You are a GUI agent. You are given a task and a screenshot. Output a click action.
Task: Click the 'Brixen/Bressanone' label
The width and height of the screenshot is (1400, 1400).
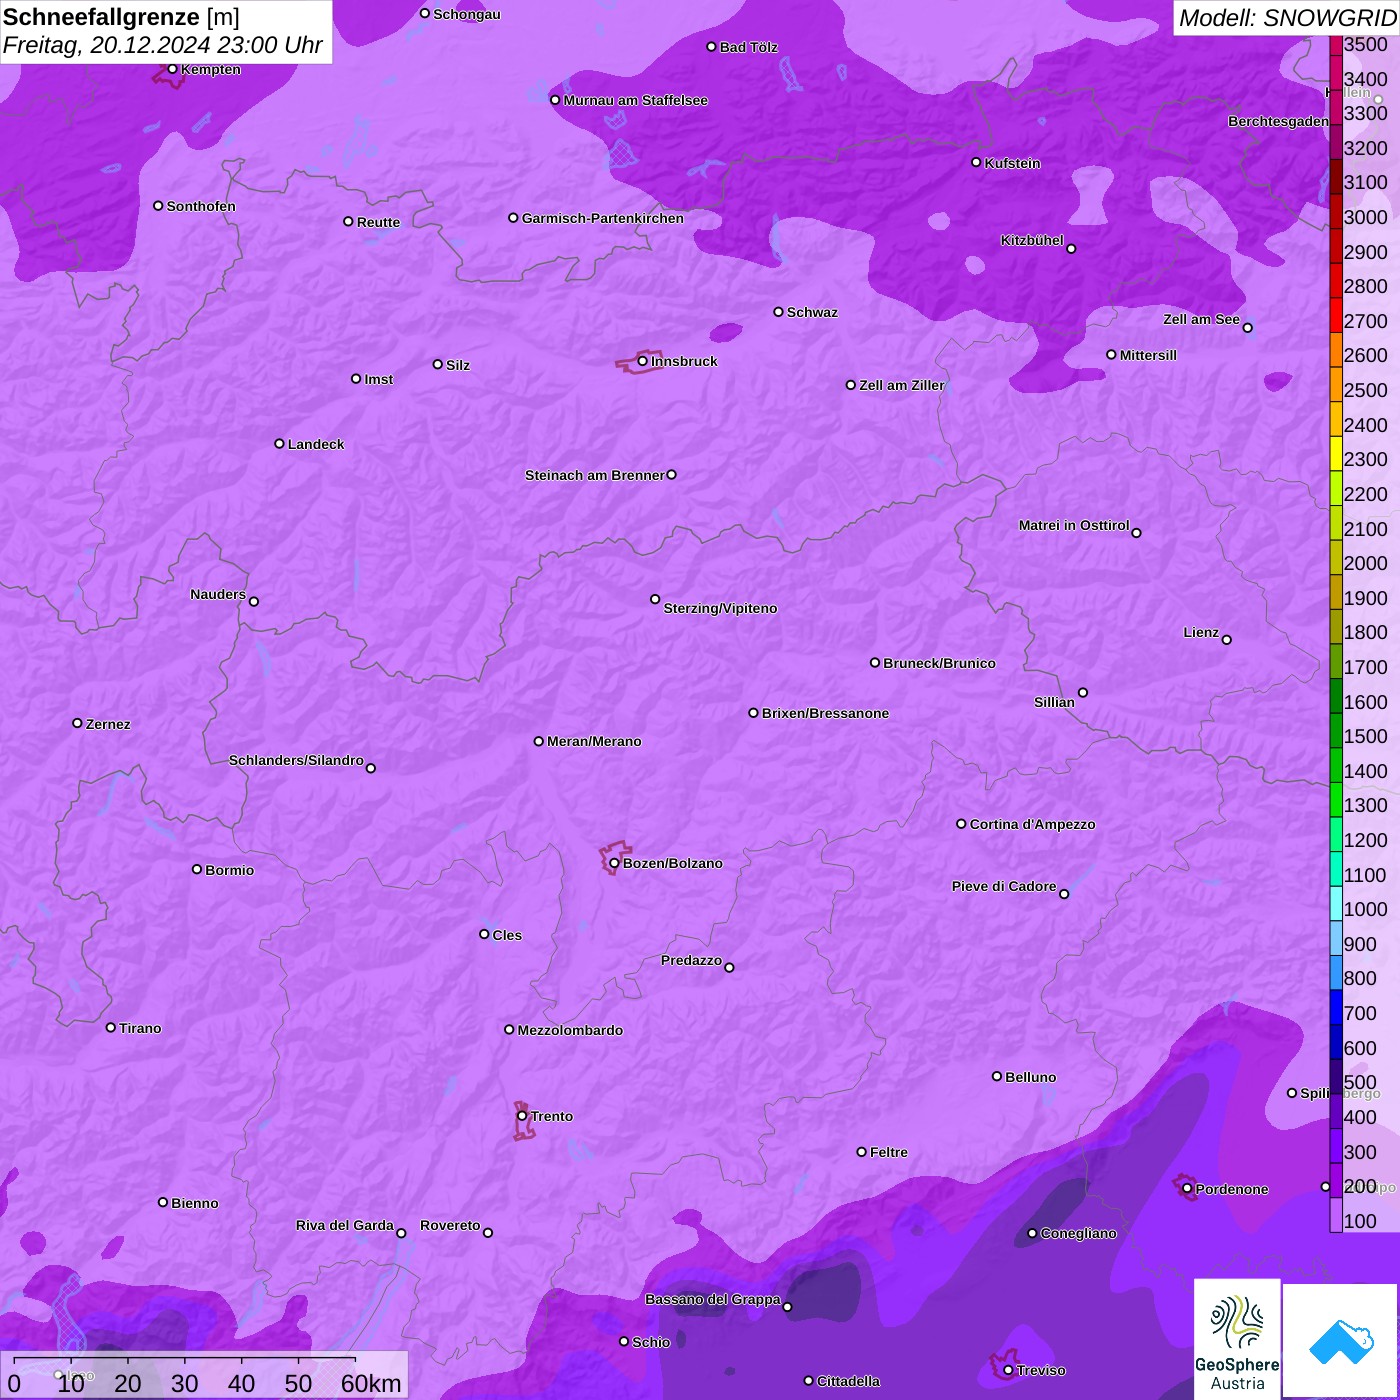tap(825, 713)
